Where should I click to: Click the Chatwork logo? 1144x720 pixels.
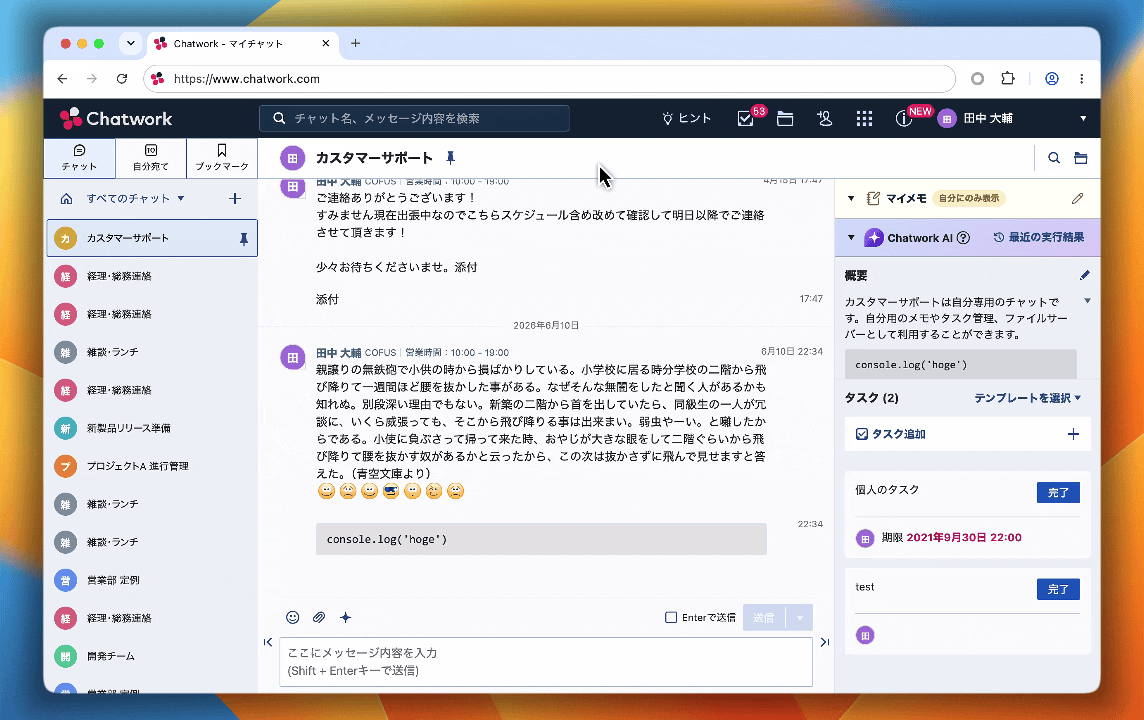tap(116, 118)
